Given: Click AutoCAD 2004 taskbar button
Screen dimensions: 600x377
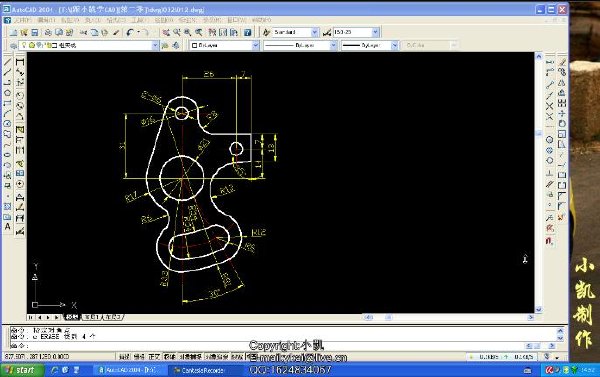Looking at the screenshot, I should (129, 370).
